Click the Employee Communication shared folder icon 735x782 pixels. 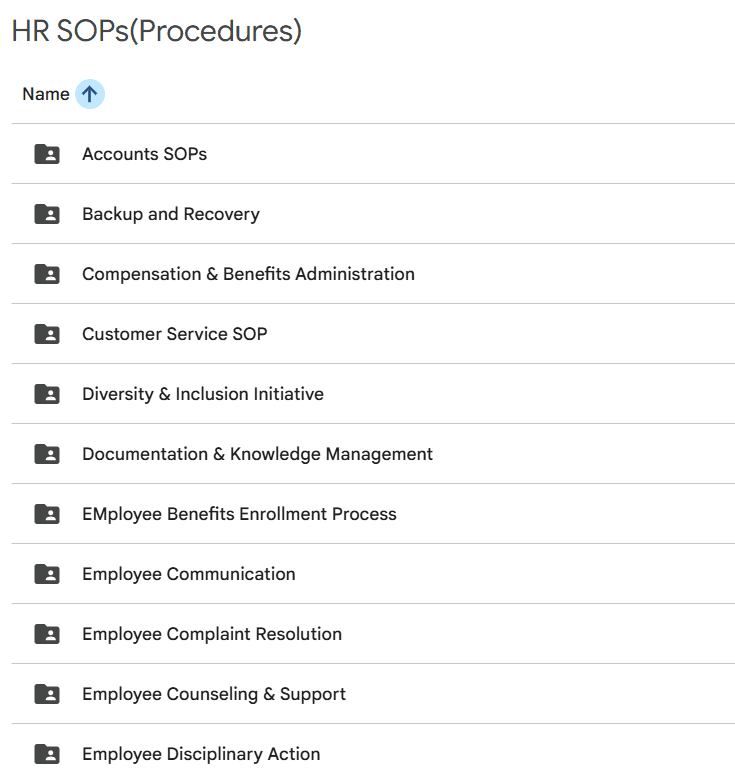47,574
